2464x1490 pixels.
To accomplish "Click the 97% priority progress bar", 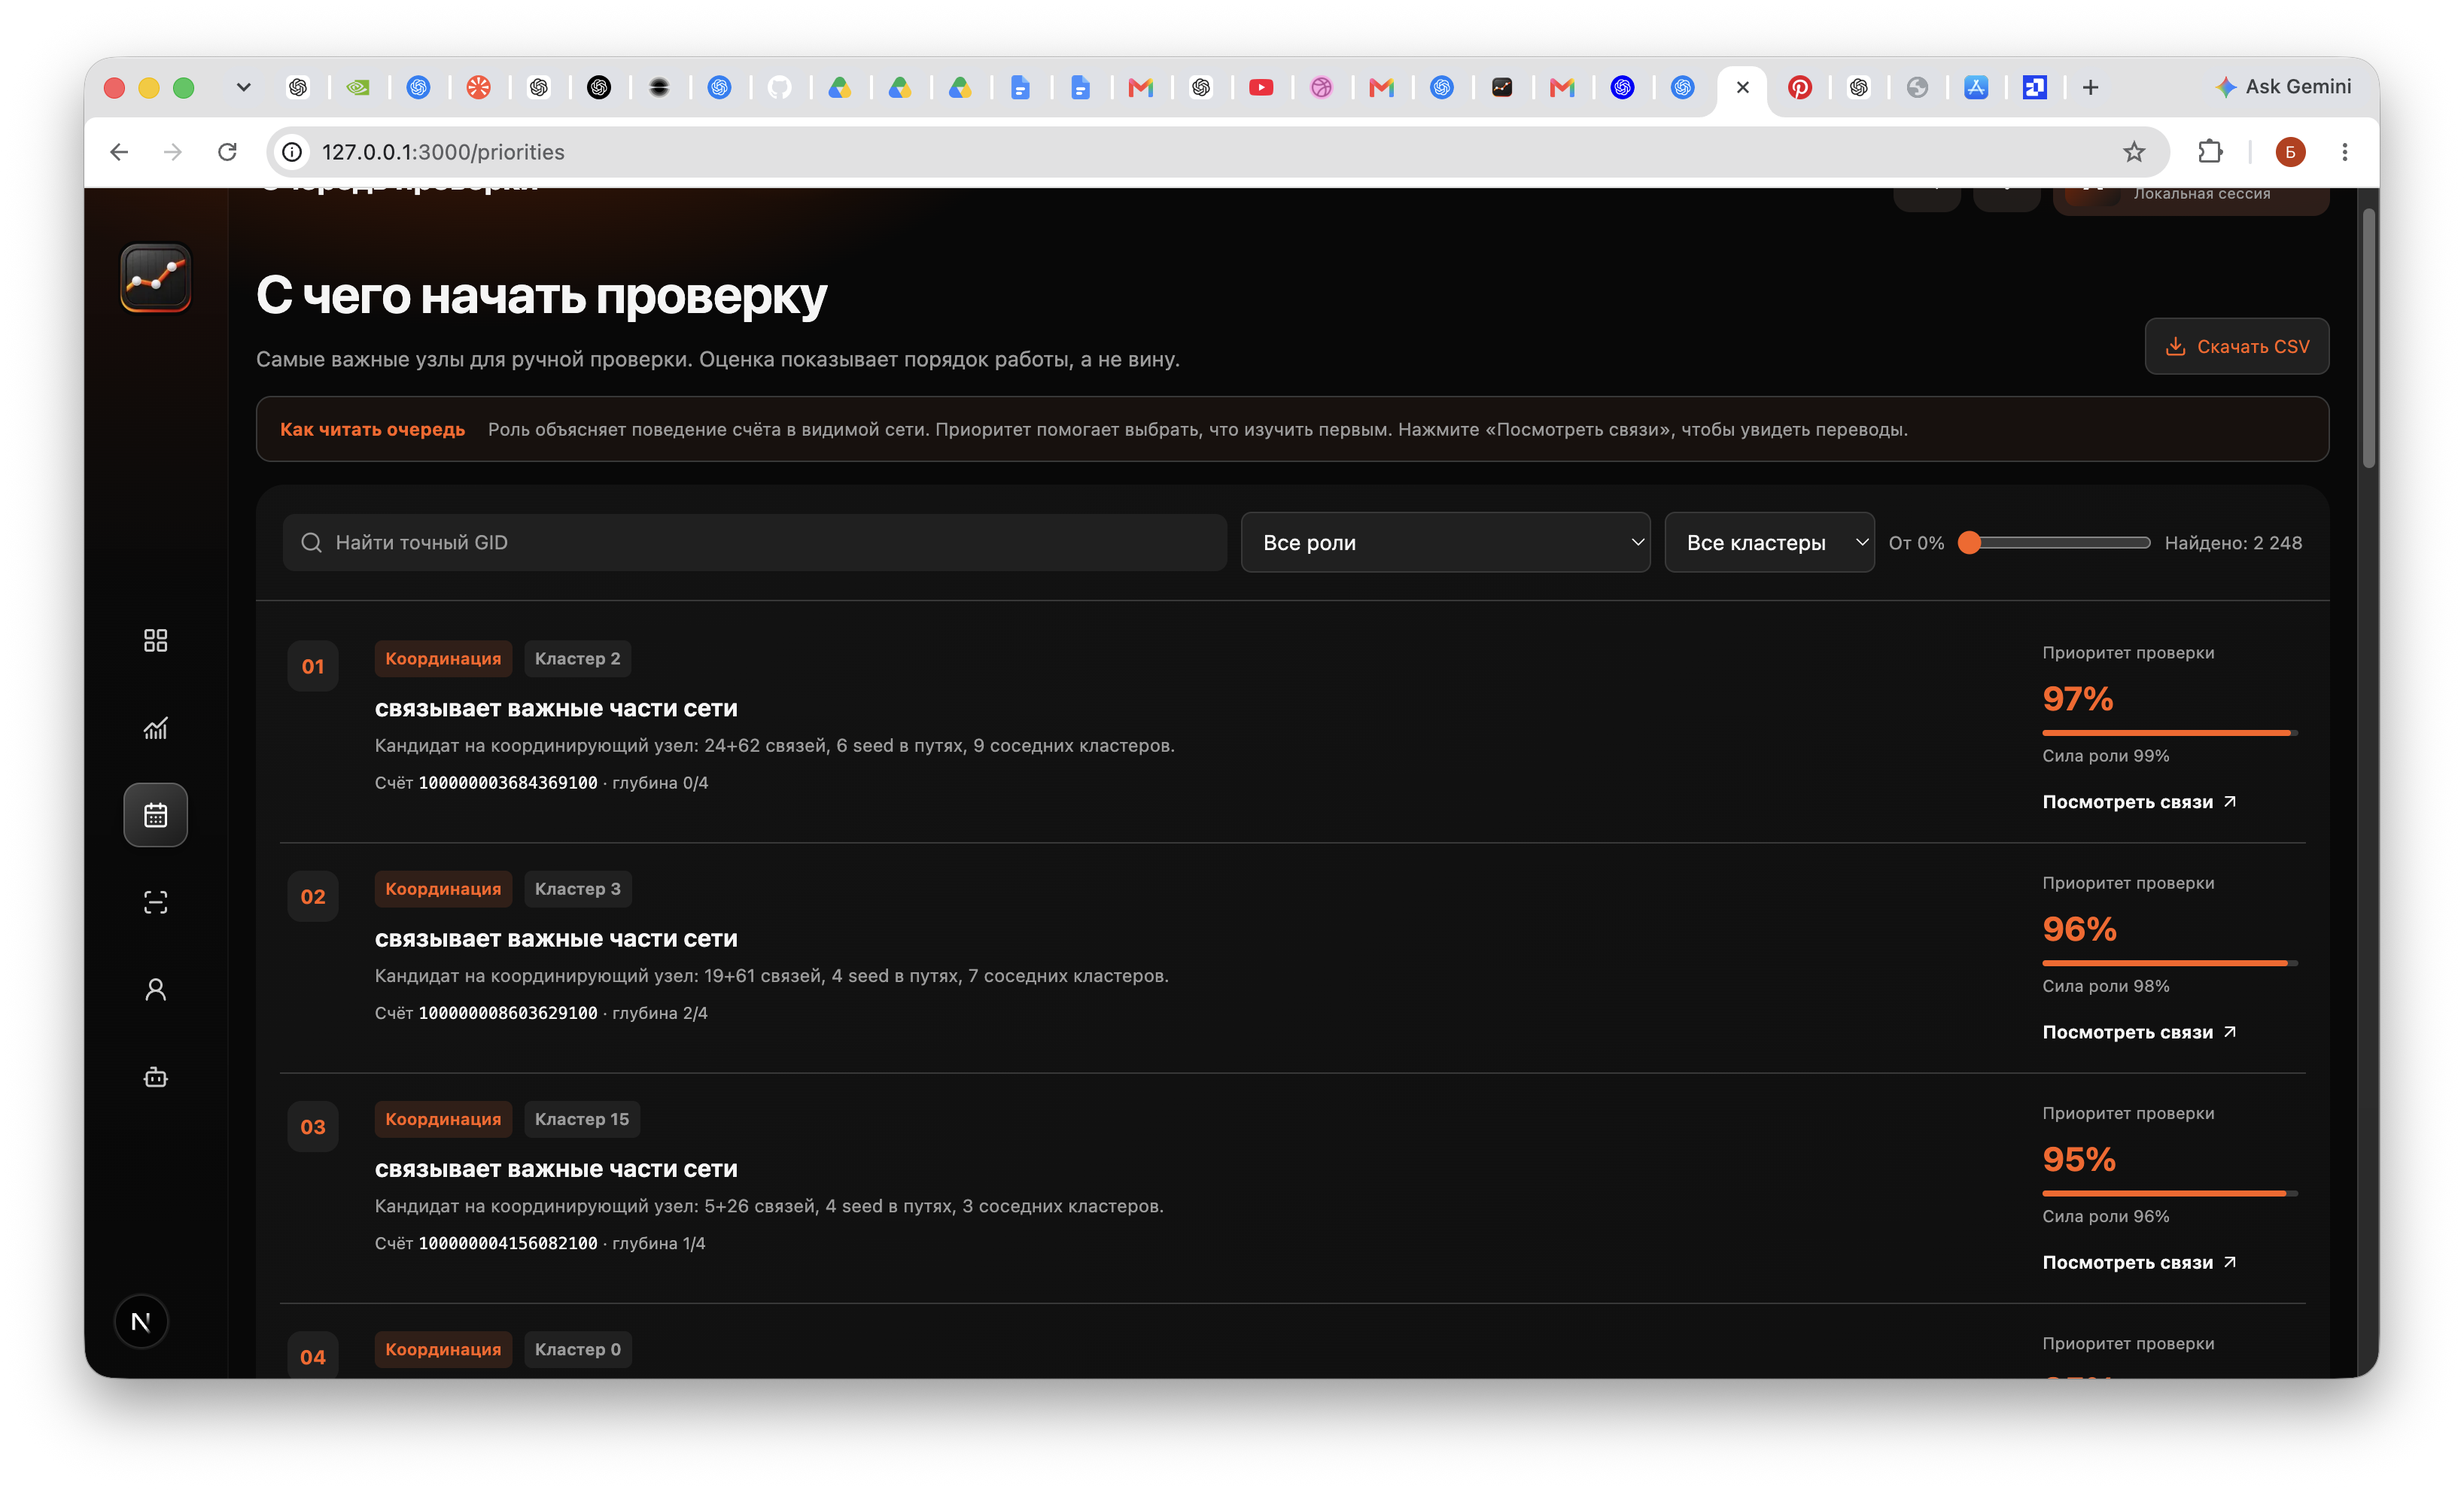I will point(2169,733).
